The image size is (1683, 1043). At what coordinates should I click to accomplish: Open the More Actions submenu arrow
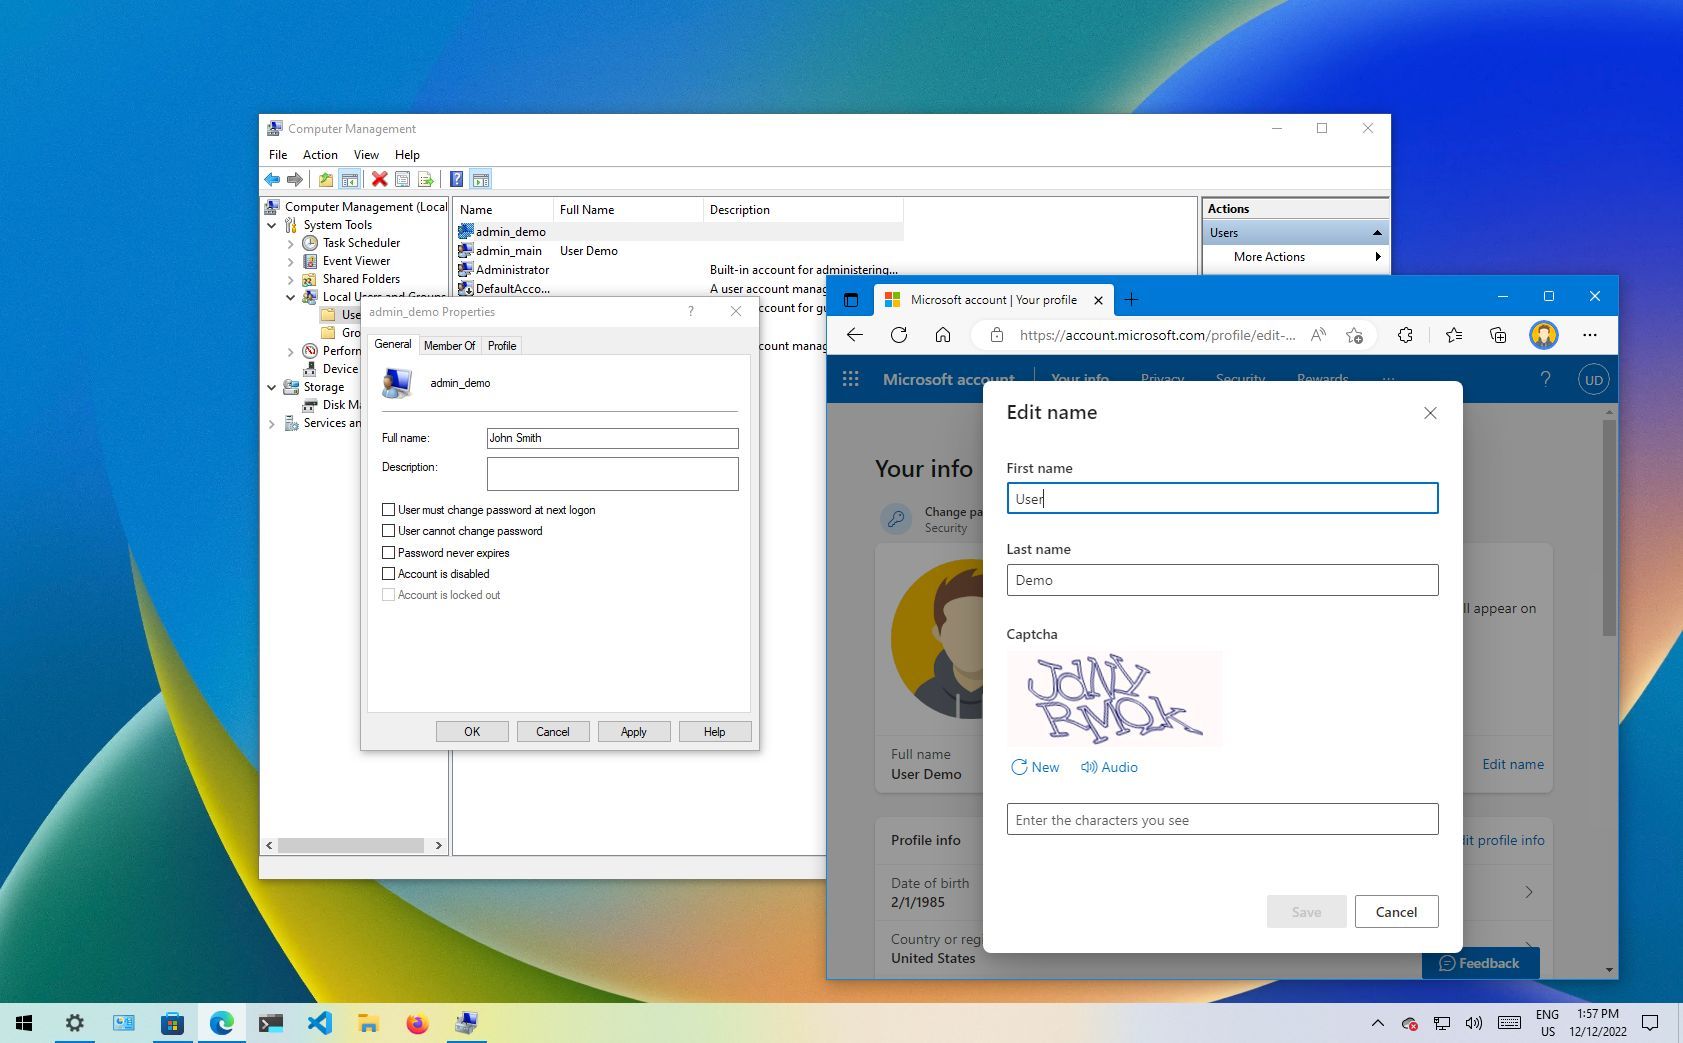[1377, 257]
